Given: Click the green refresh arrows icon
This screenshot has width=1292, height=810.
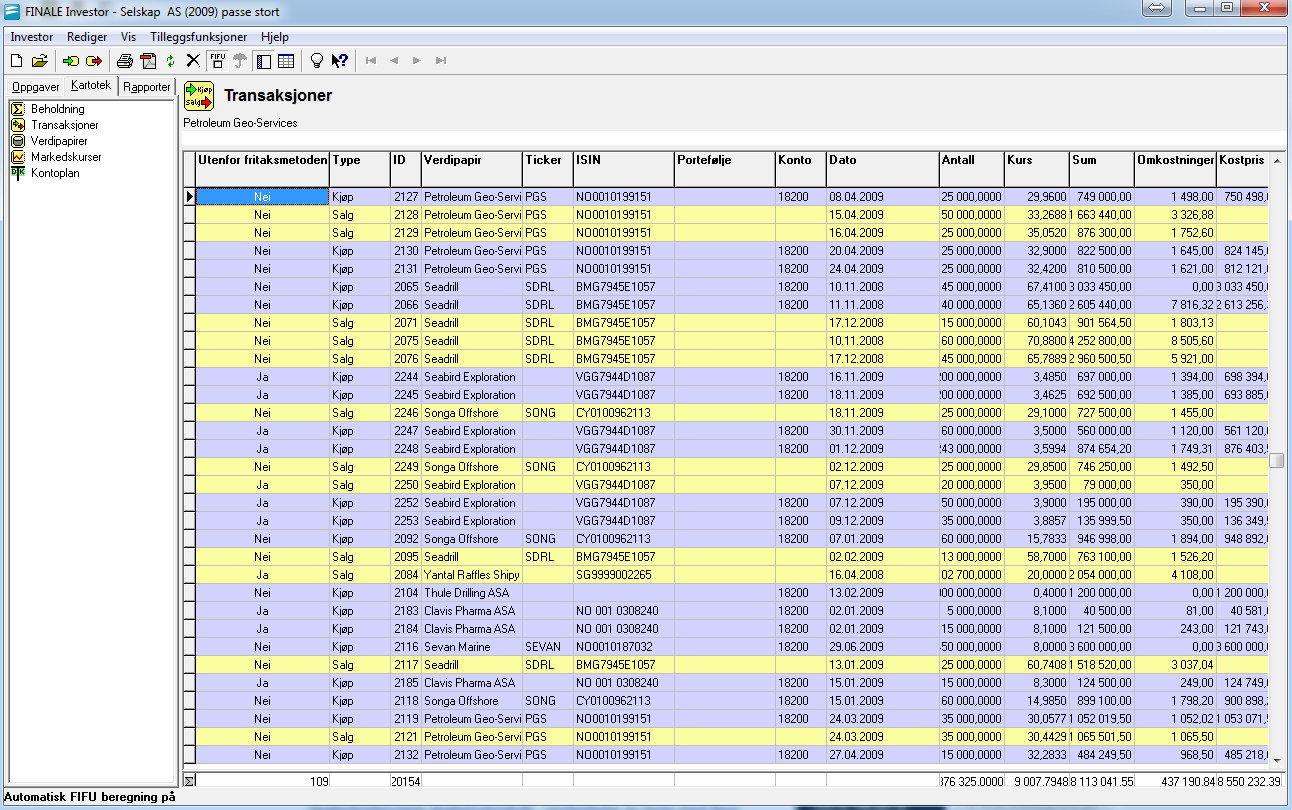Looking at the screenshot, I should pos(171,61).
